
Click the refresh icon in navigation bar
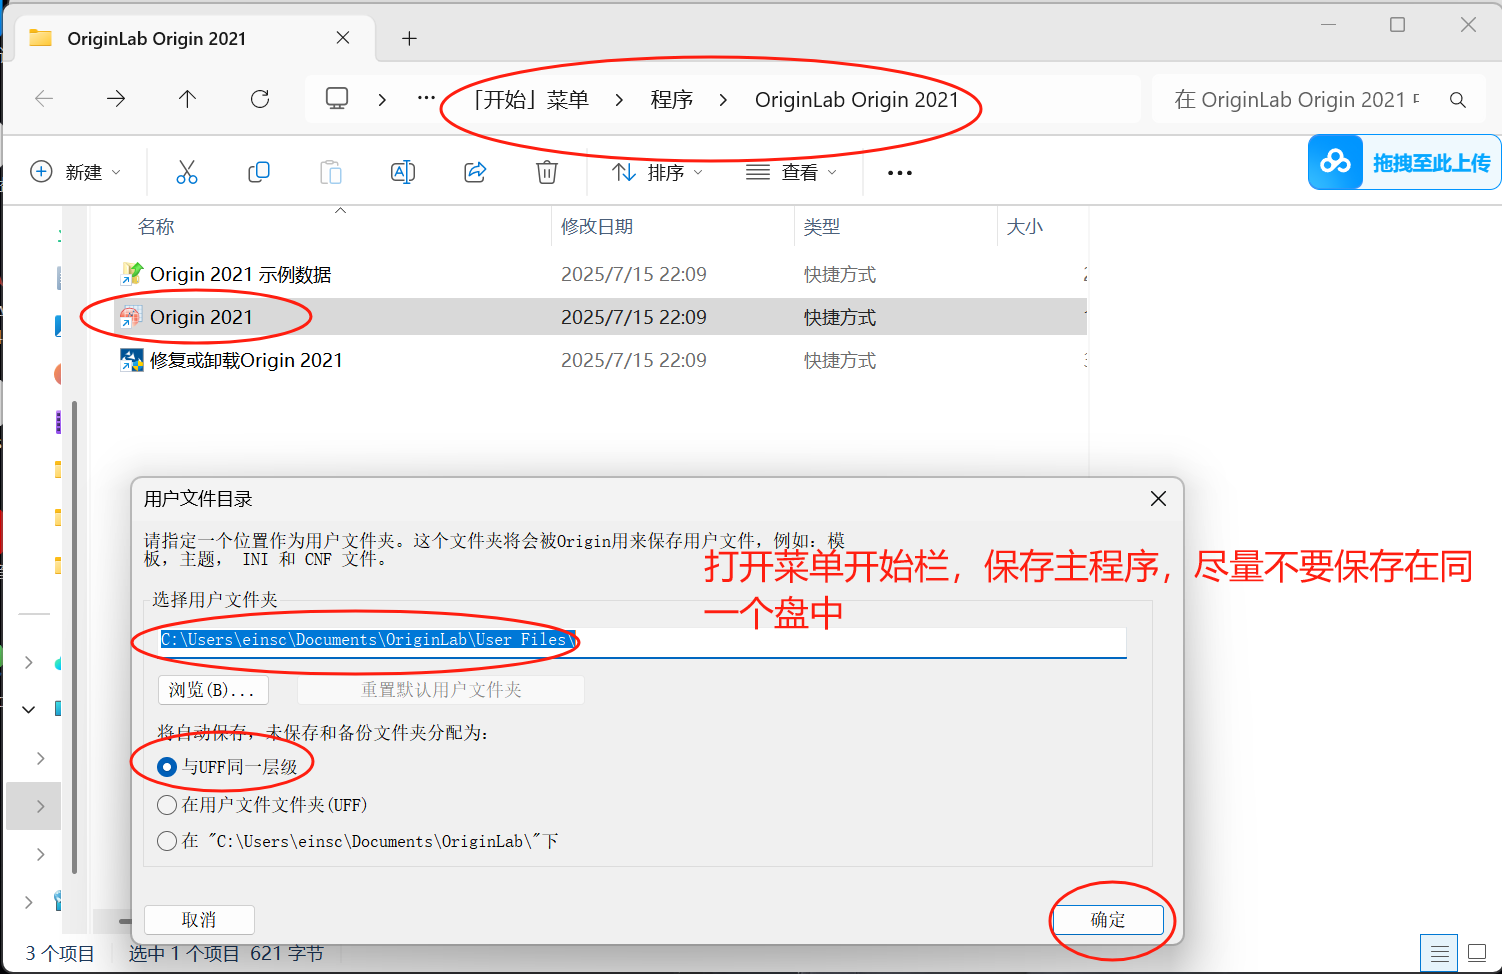tap(260, 98)
